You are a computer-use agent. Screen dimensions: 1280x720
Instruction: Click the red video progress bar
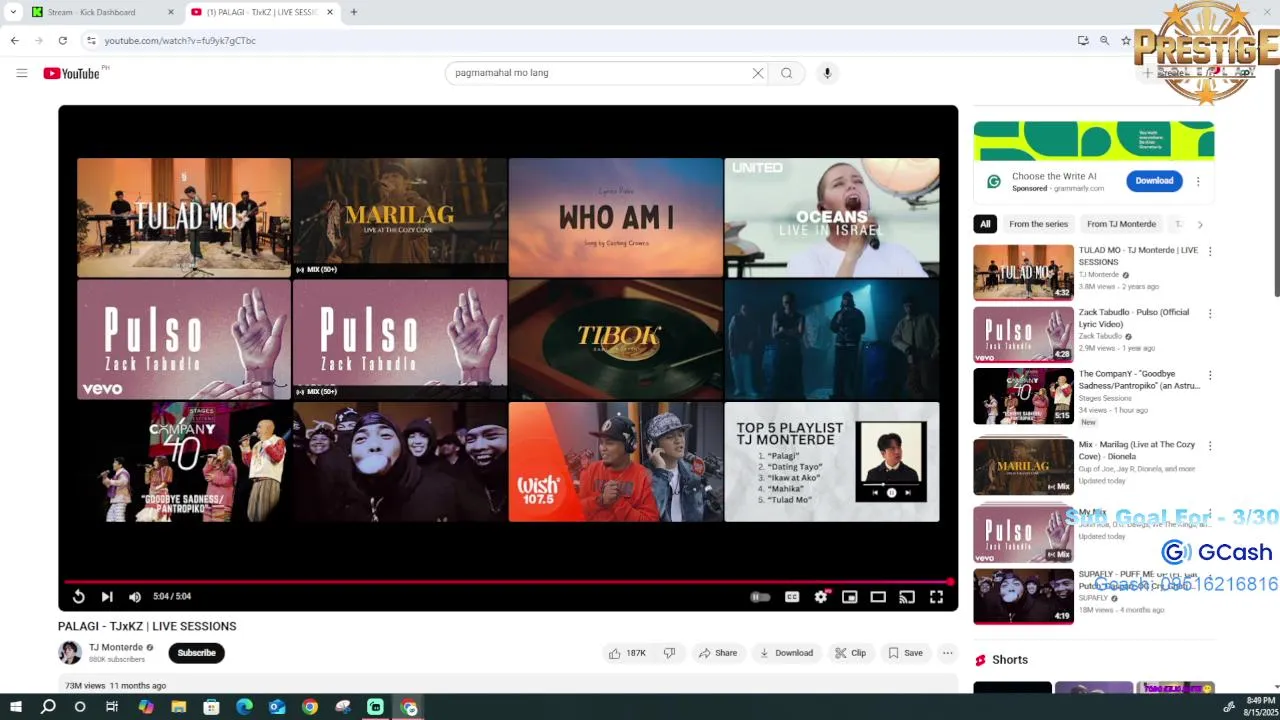508,581
